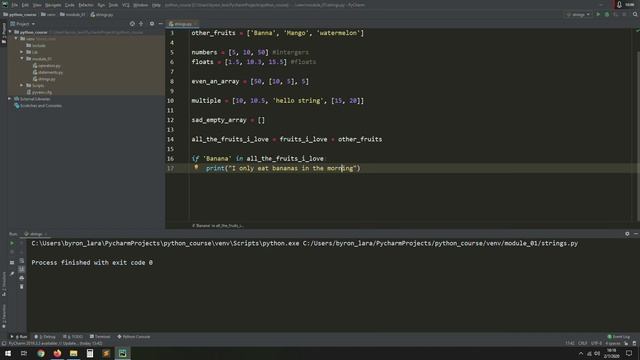Open the Code menu
Viewport: 640px width, 360px height.
coord(70,5)
